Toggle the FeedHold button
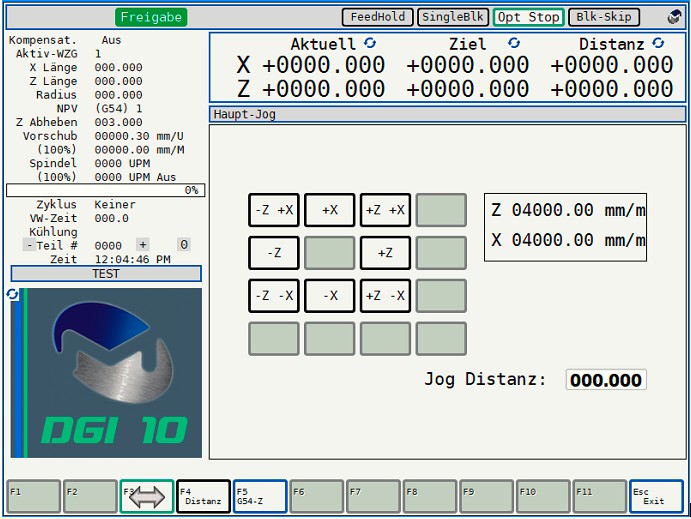This screenshot has width=691, height=519. (x=378, y=17)
